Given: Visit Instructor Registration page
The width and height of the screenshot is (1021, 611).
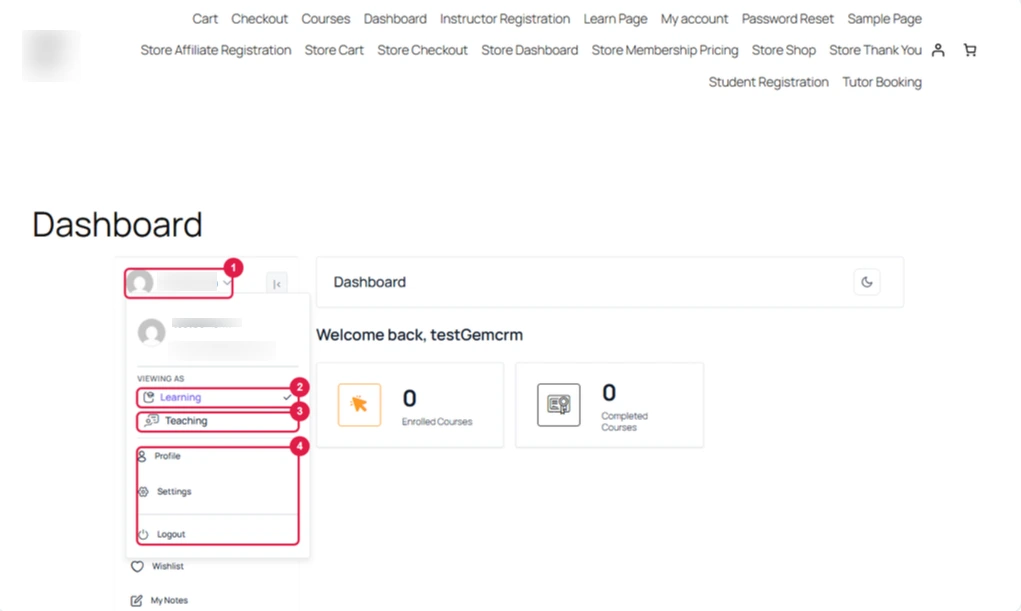Looking at the screenshot, I should point(505,19).
